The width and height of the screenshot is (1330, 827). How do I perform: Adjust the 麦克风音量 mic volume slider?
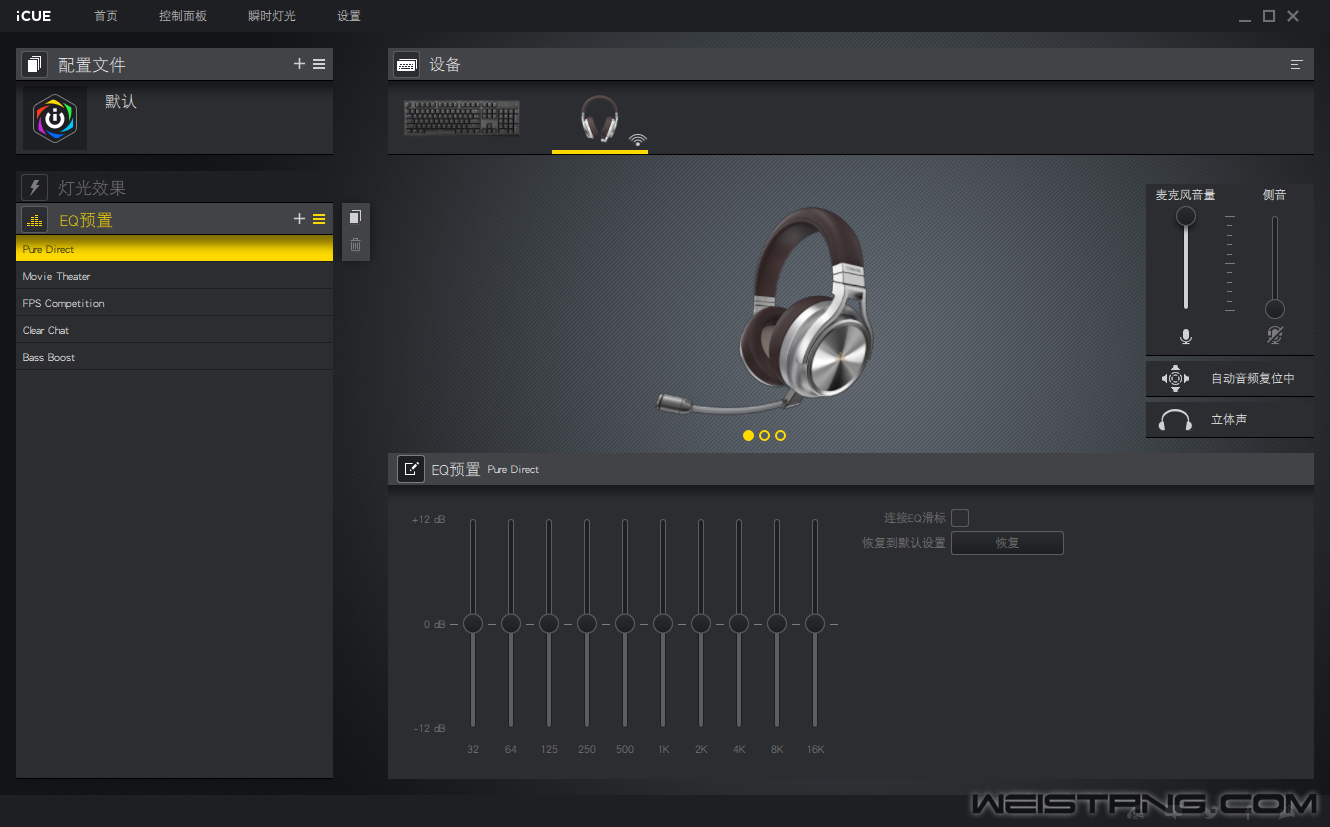pyautogui.click(x=1186, y=216)
